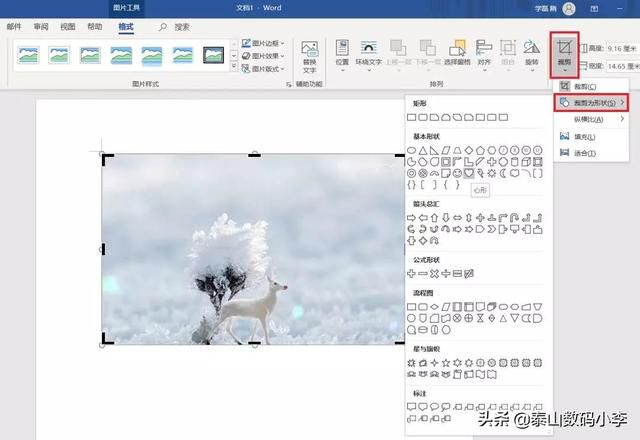Select the lightning bolt shape
The width and height of the screenshot is (640, 440).
[480, 173]
